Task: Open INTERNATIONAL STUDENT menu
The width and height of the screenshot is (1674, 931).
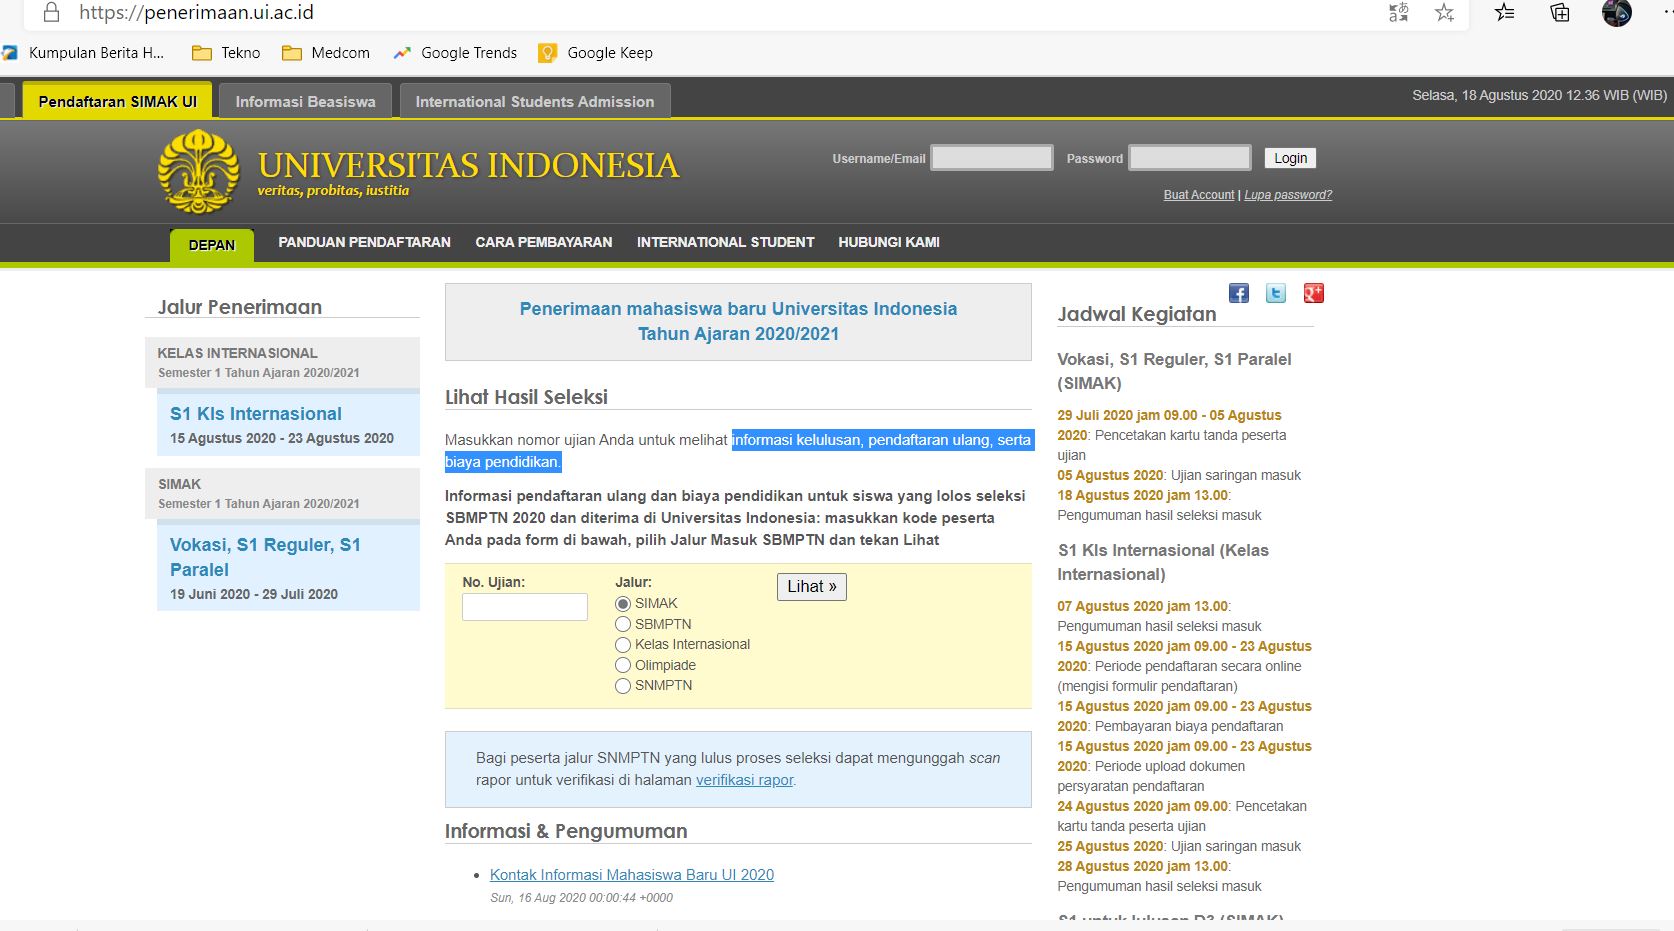Action: pyautogui.click(x=726, y=242)
